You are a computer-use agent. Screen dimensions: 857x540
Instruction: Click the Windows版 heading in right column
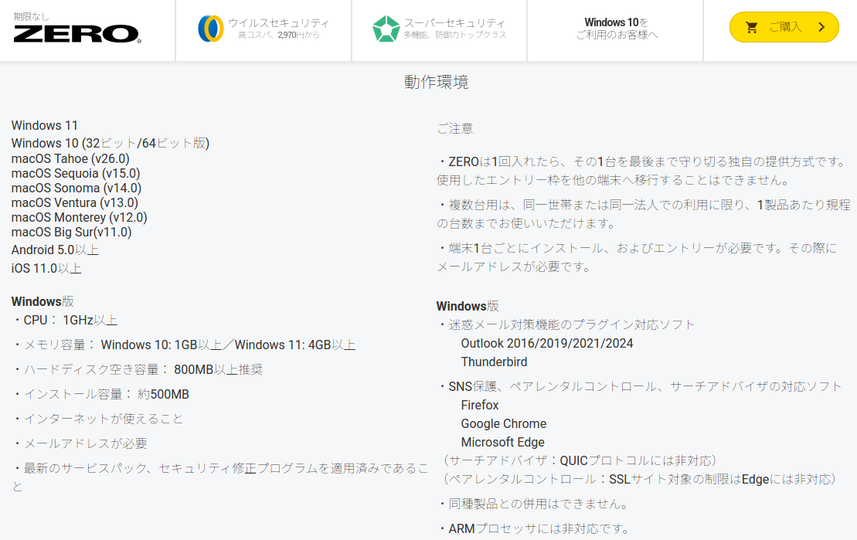click(467, 306)
